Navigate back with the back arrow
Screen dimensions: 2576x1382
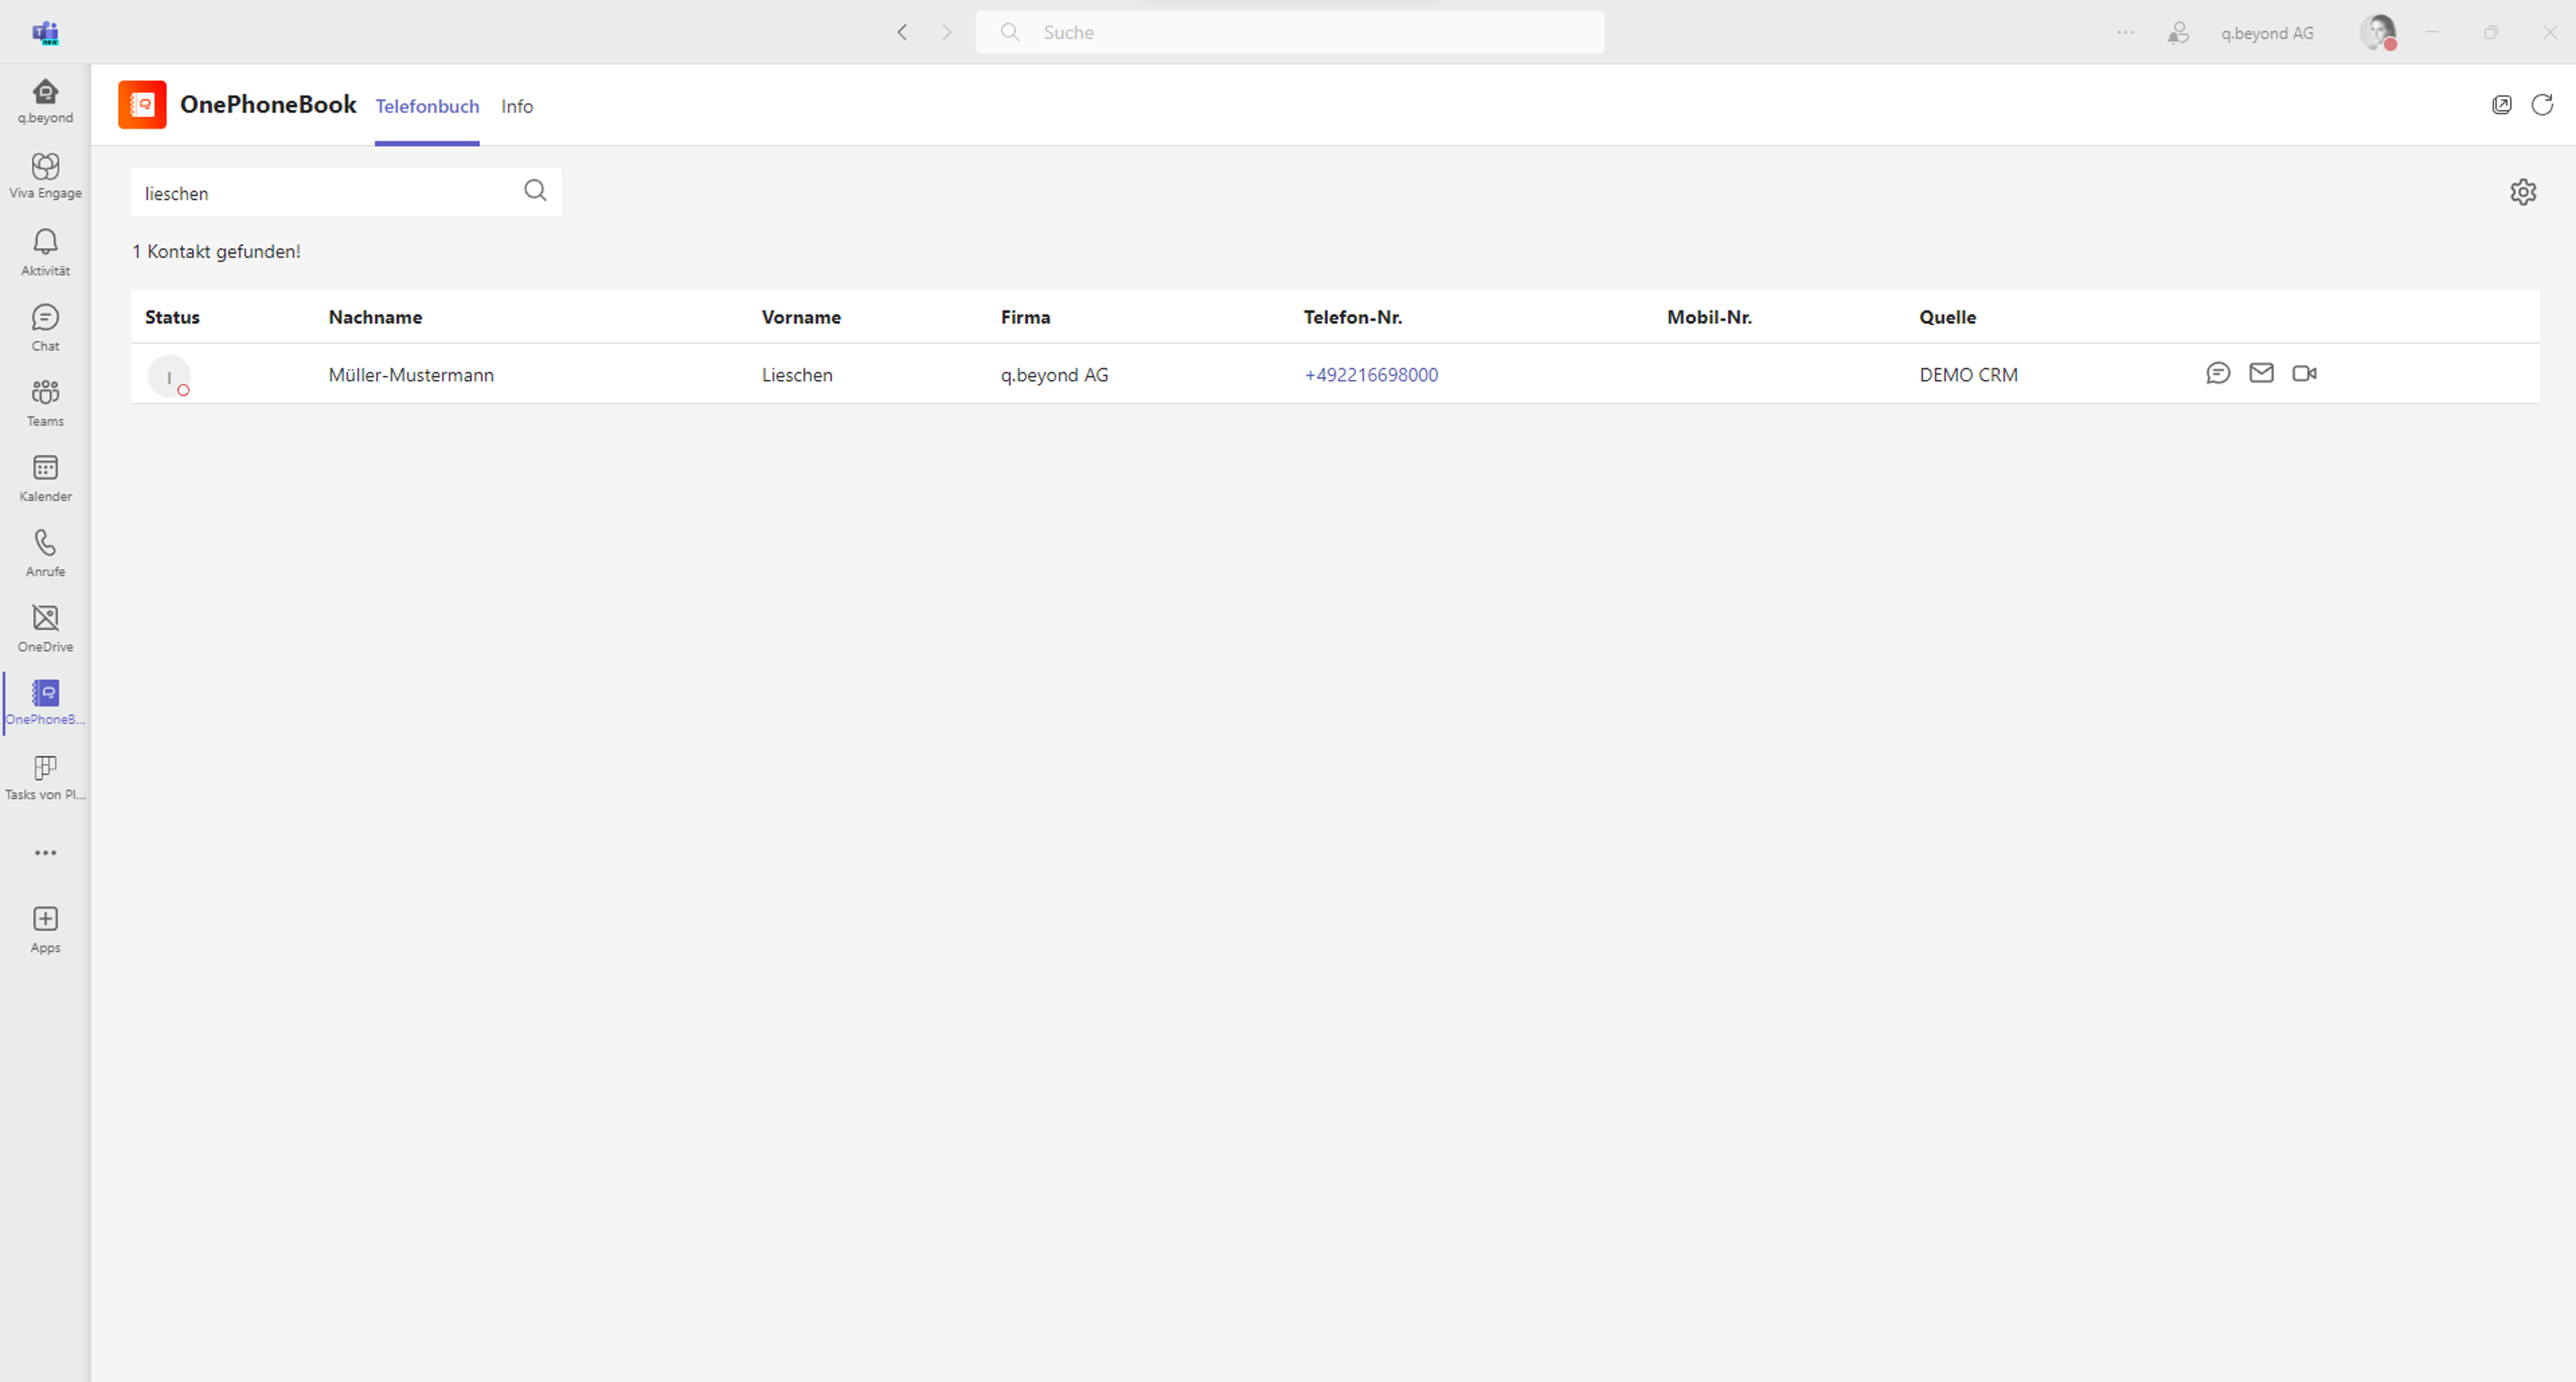[x=902, y=32]
